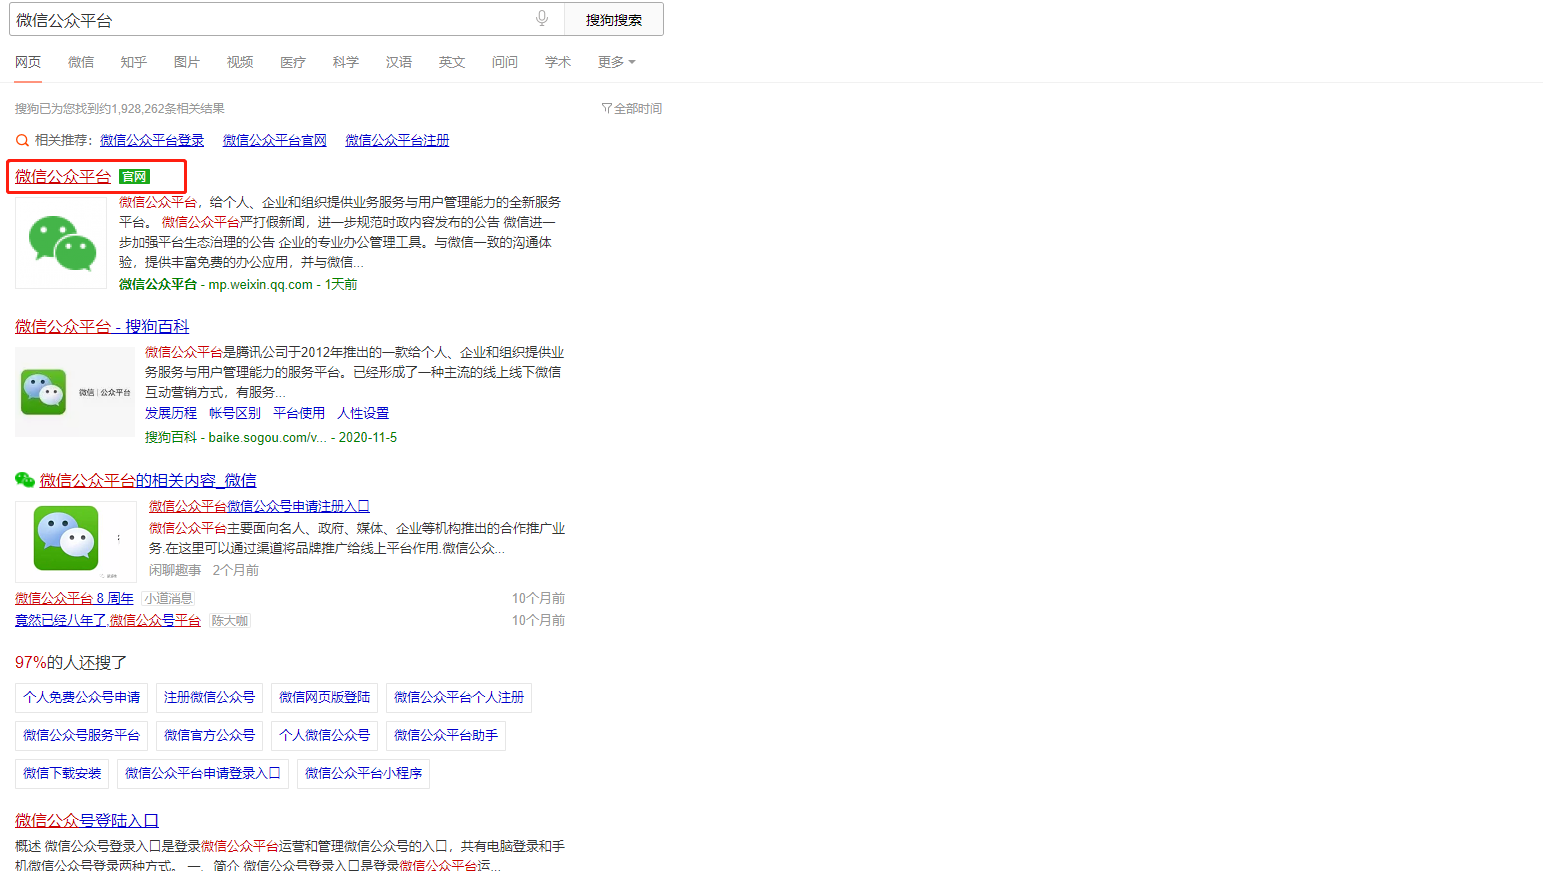Open the 学术 tab
Image resolution: width=1543 pixels, height=871 pixels.
558,62
